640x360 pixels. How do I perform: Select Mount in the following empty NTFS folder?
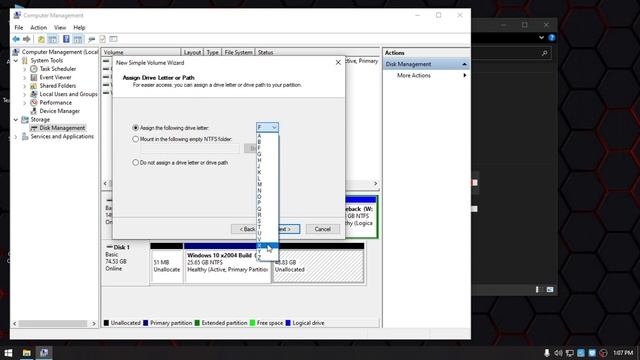(x=136, y=139)
